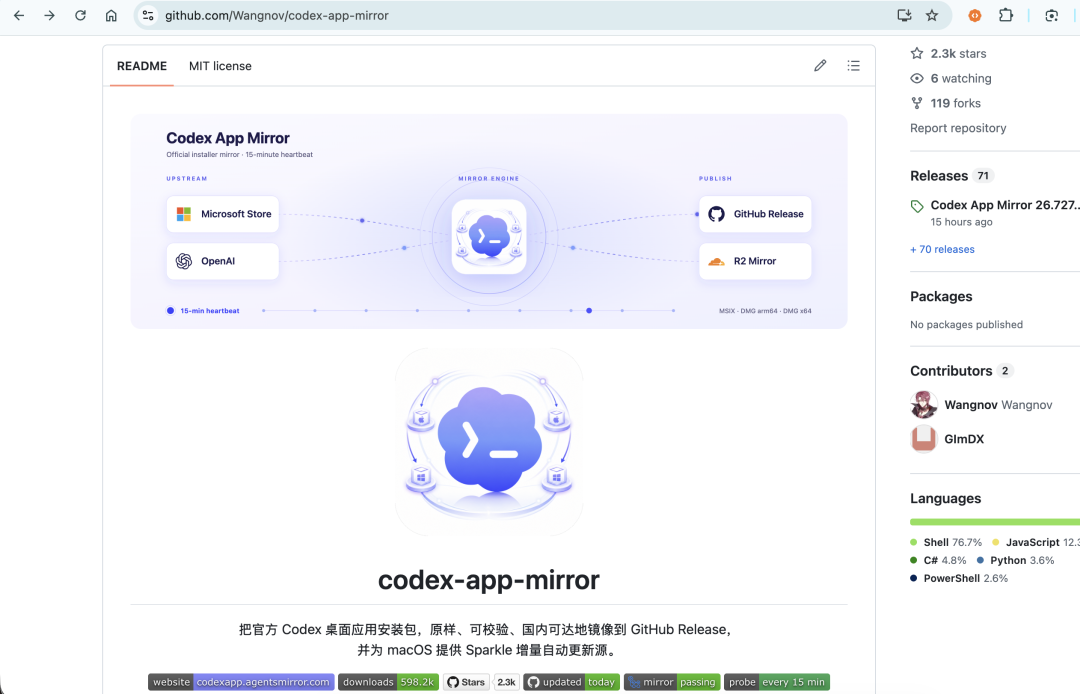Click '15 hours ago' release time
This screenshot has width=1080, height=694.
tap(962, 222)
